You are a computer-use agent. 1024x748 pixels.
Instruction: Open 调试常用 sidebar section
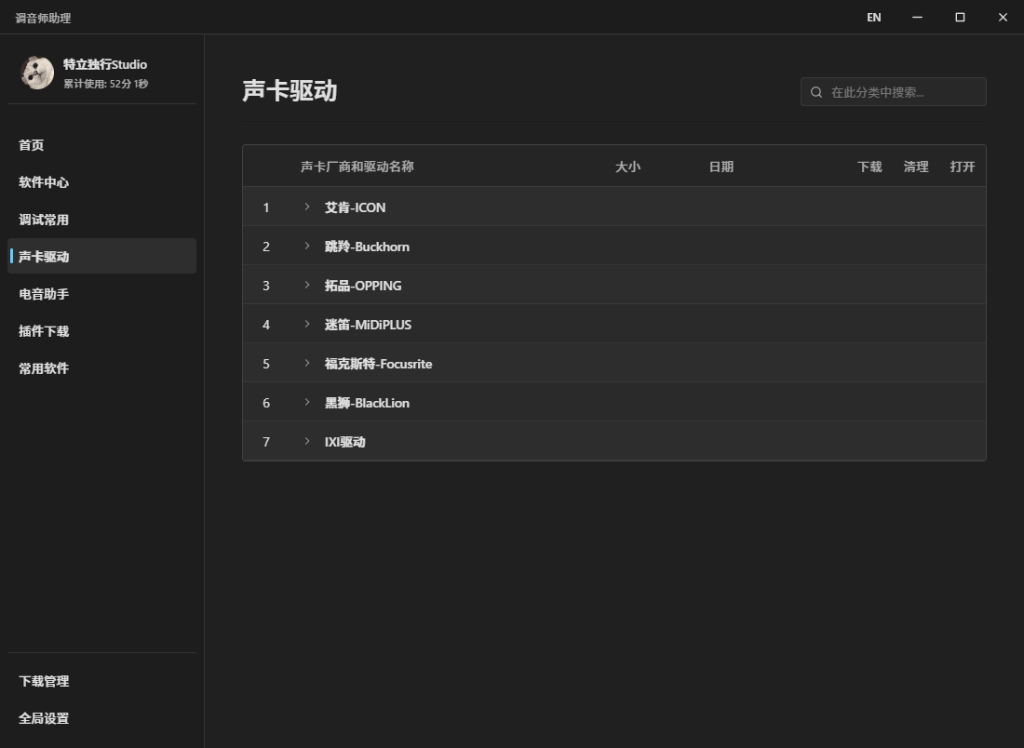point(44,219)
